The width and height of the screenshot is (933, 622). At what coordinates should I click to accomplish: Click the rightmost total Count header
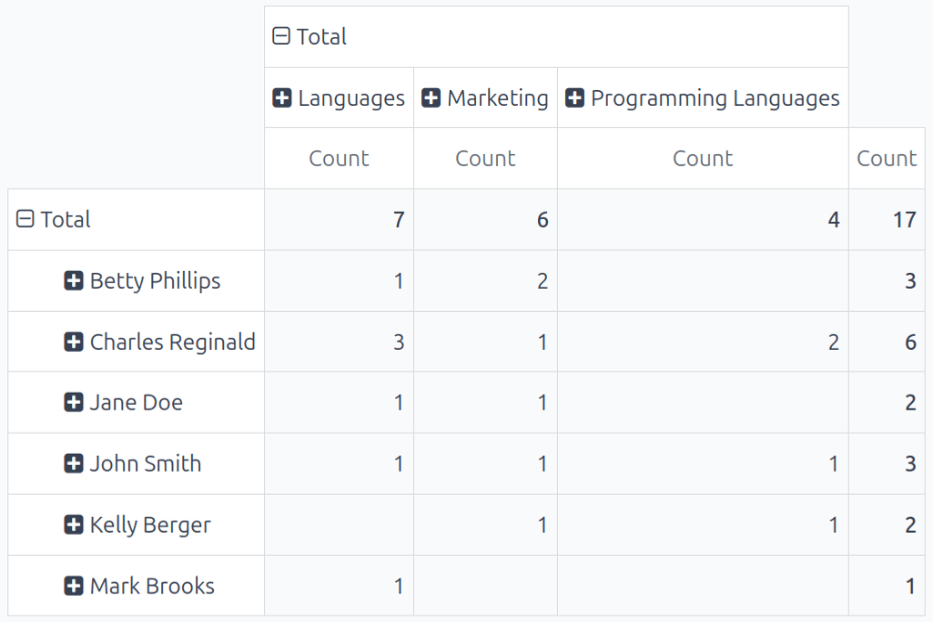pos(886,158)
